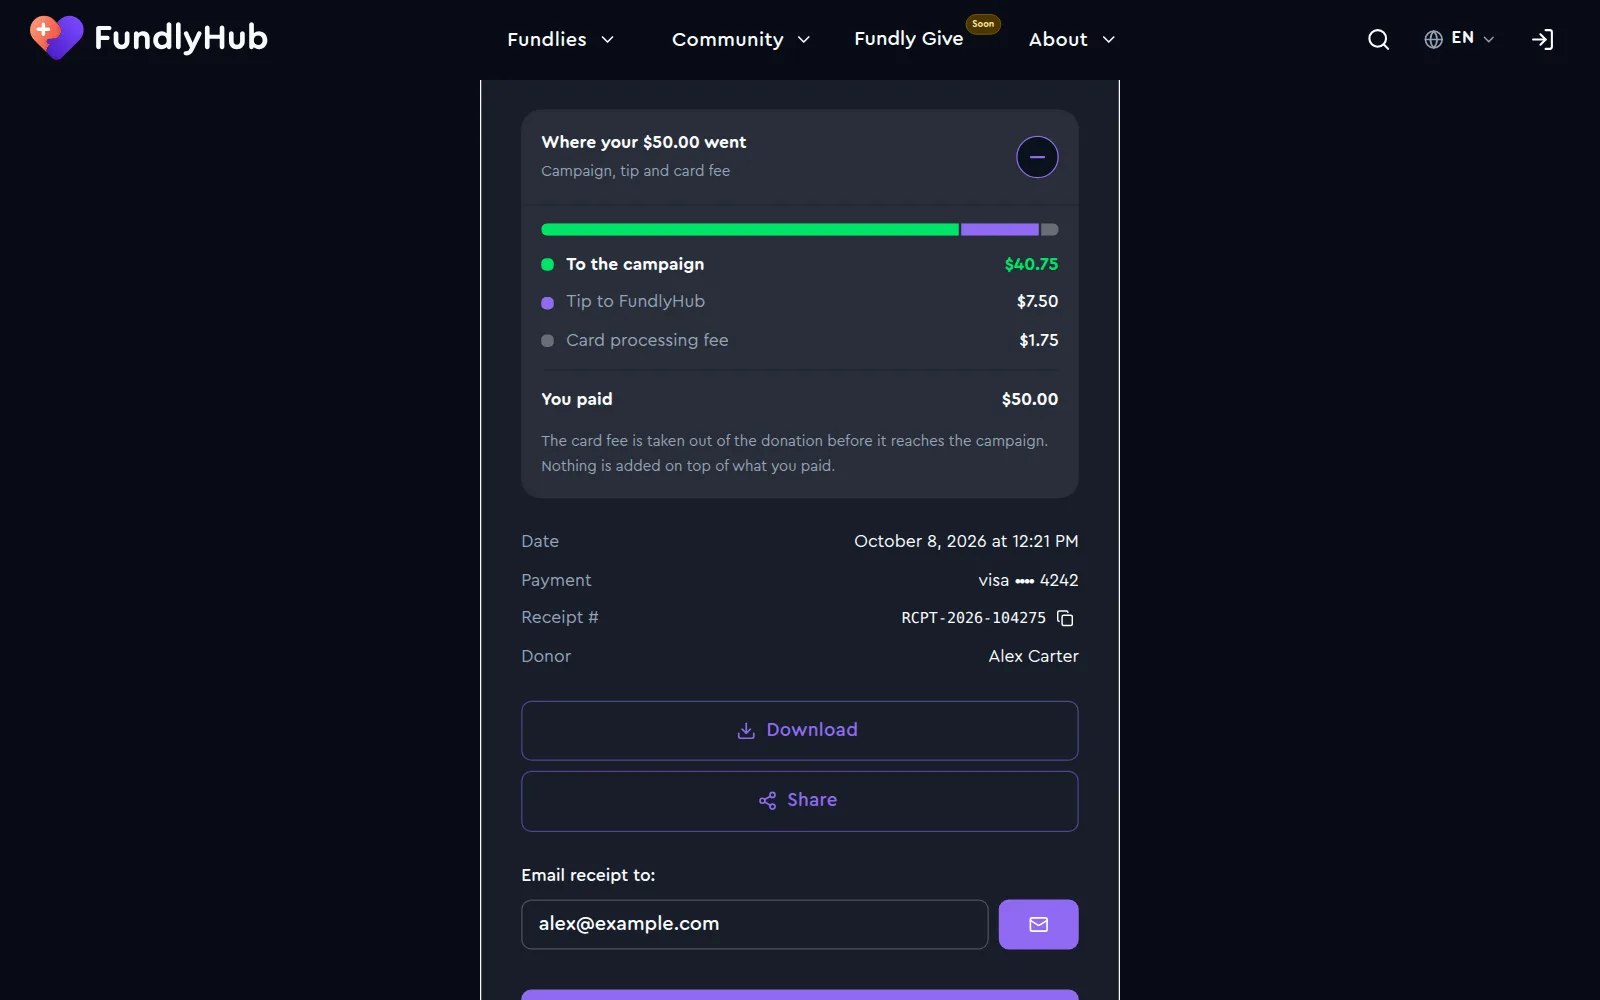Click the green campaign portion of the bar
The image size is (1600, 1000).
click(749, 229)
